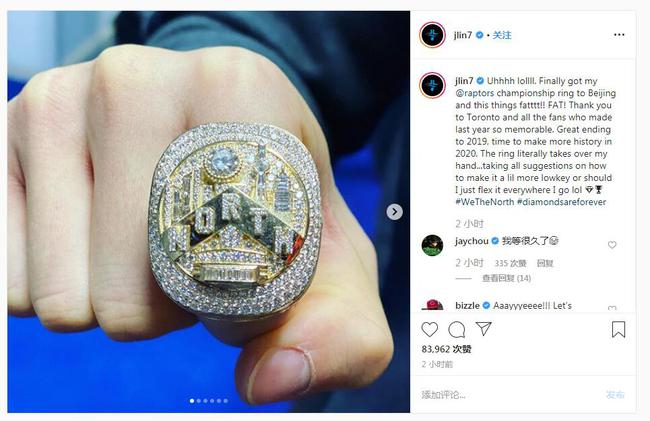Click bizzle's profile avatar

(x=432, y=305)
